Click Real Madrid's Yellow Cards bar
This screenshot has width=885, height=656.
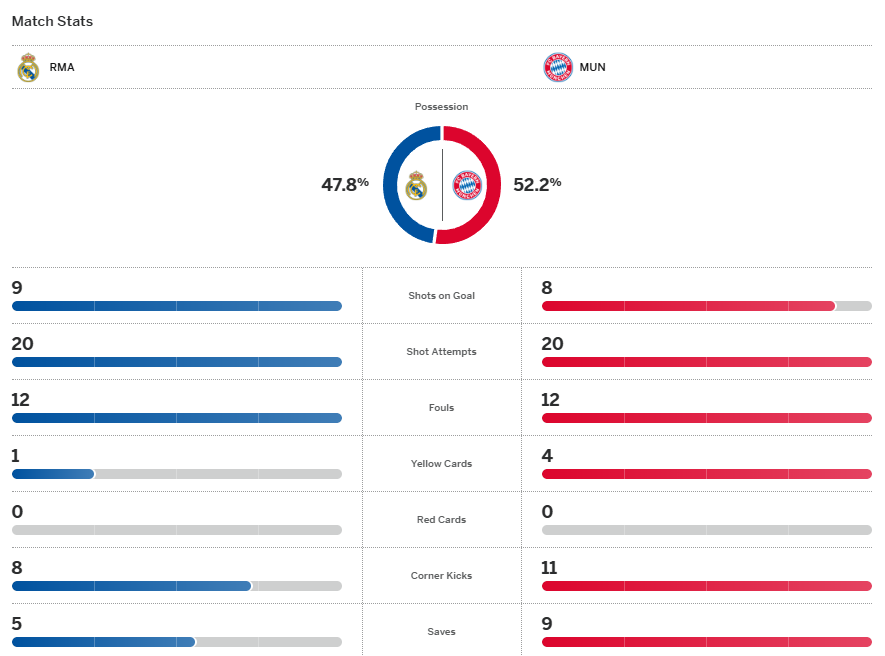[53, 474]
